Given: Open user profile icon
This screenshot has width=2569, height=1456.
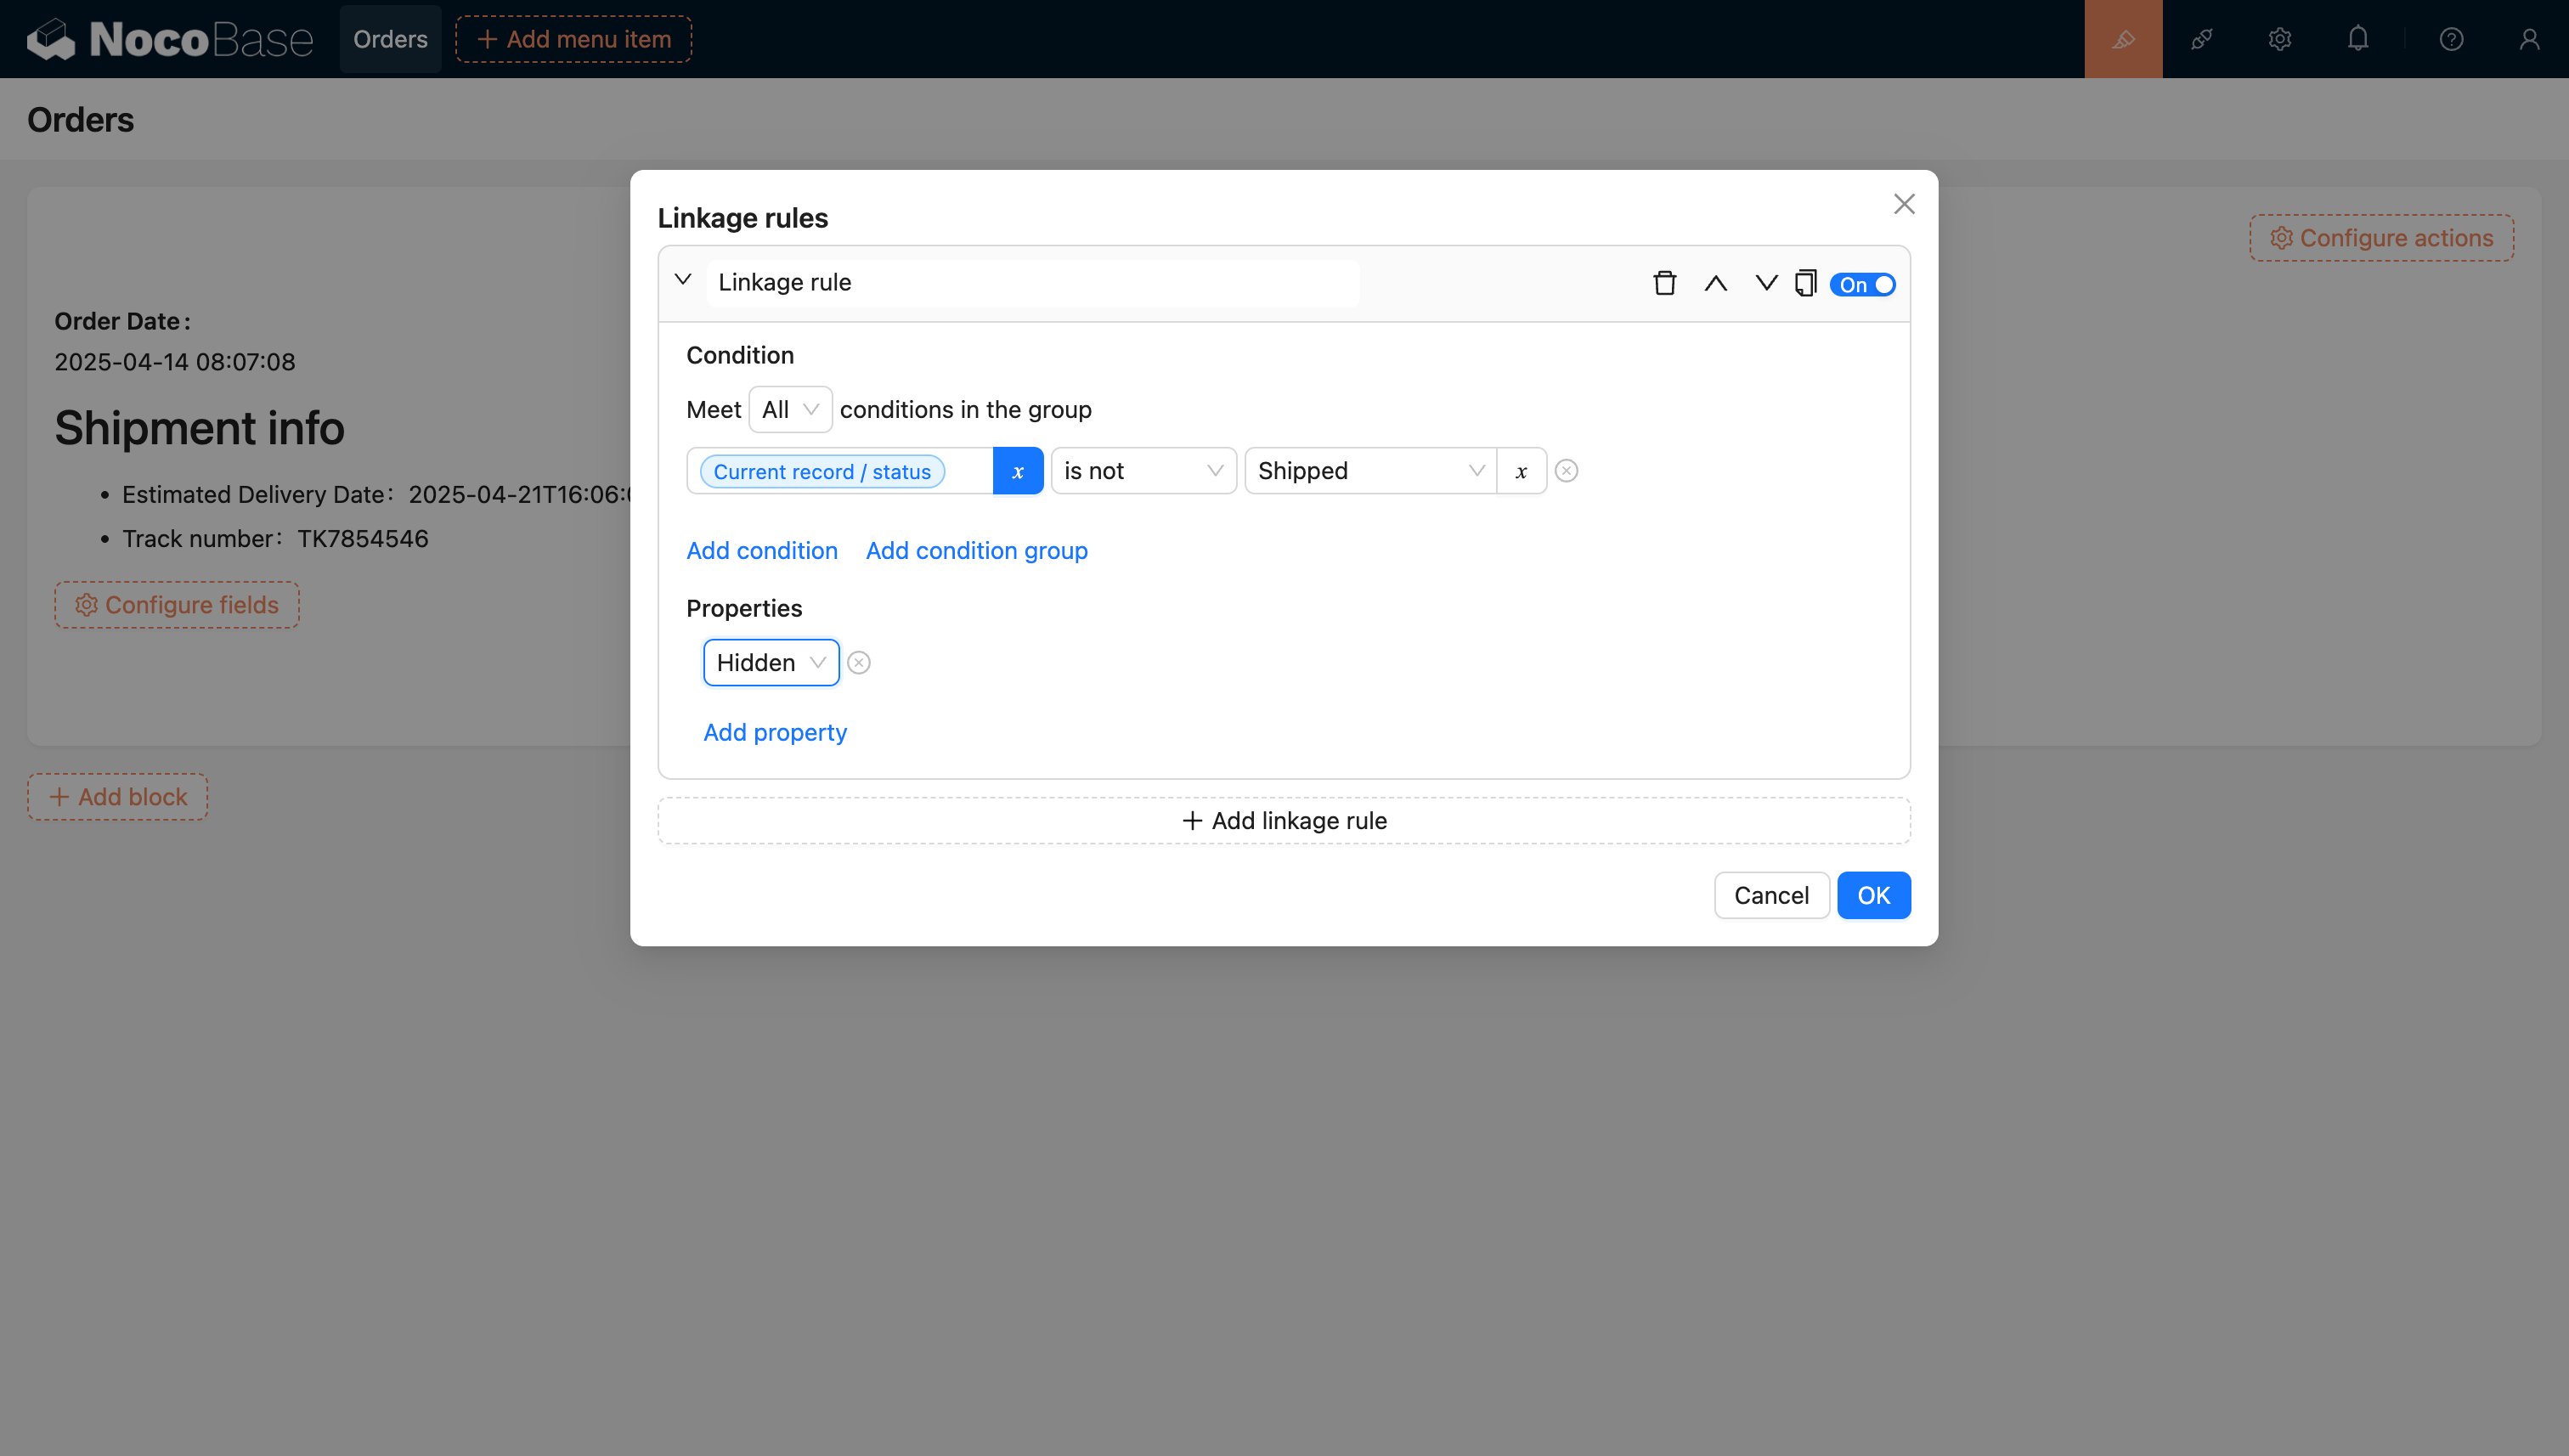Looking at the screenshot, I should [x=2528, y=39].
